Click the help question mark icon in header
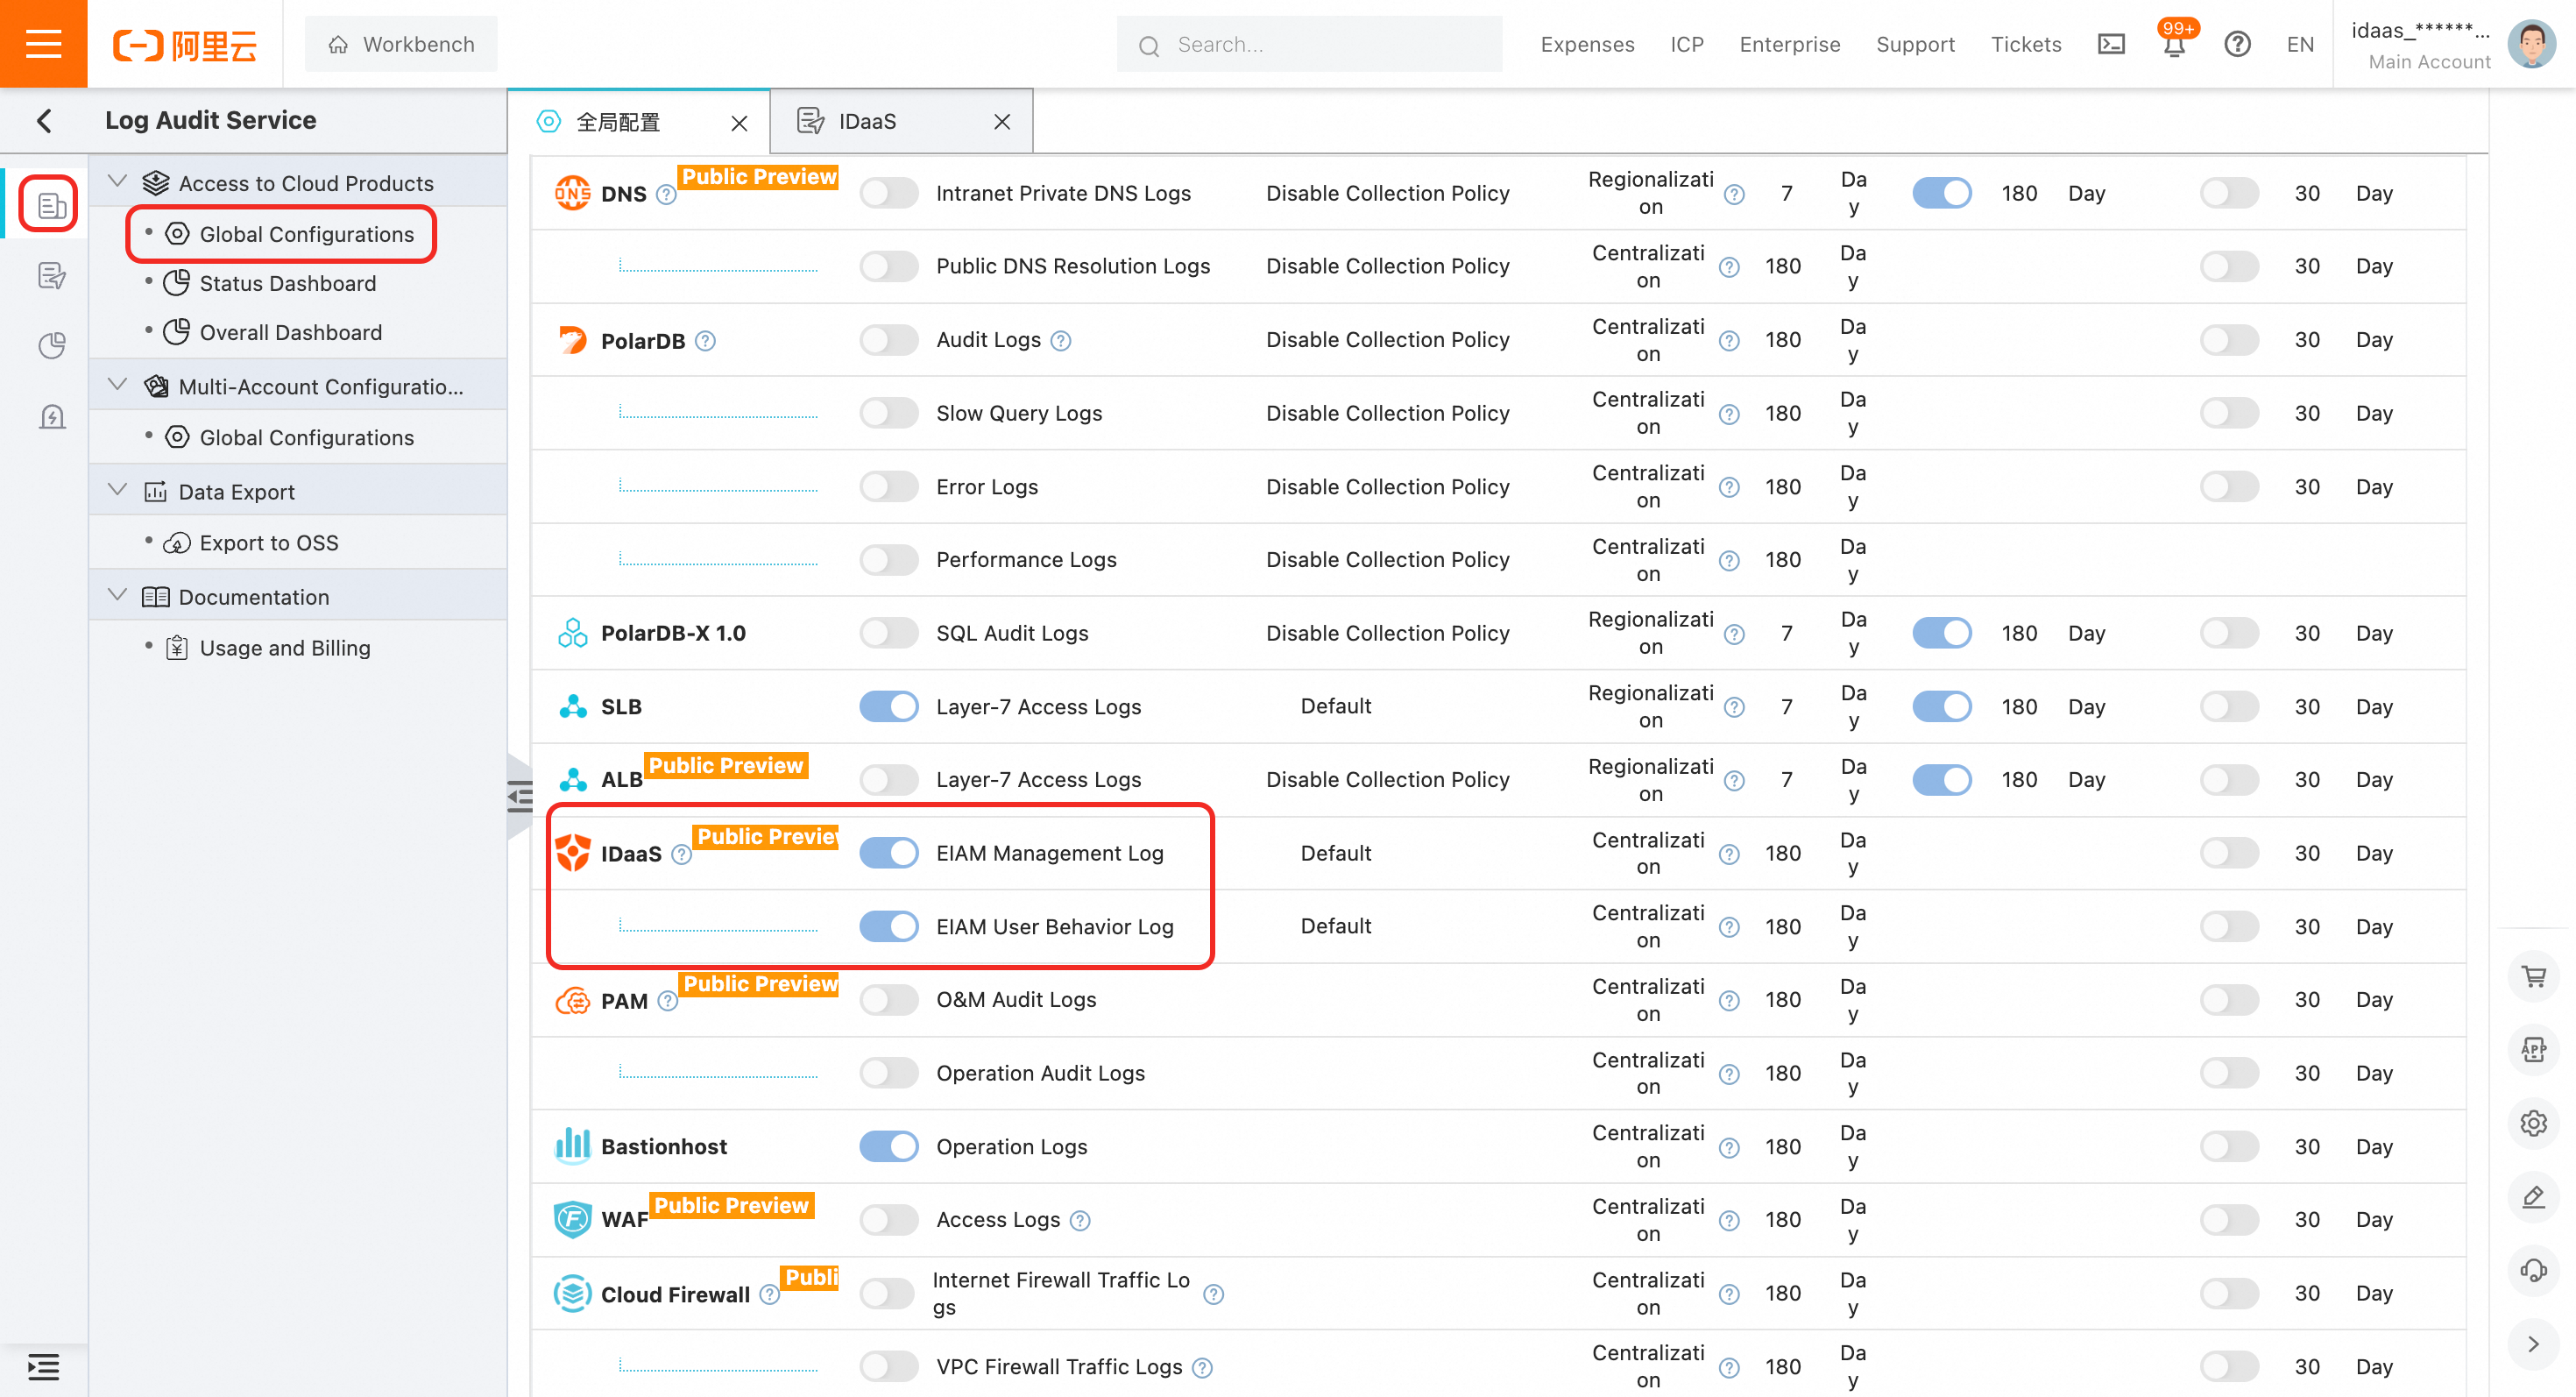Viewport: 2576px width, 1397px height. (x=2237, y=44)
